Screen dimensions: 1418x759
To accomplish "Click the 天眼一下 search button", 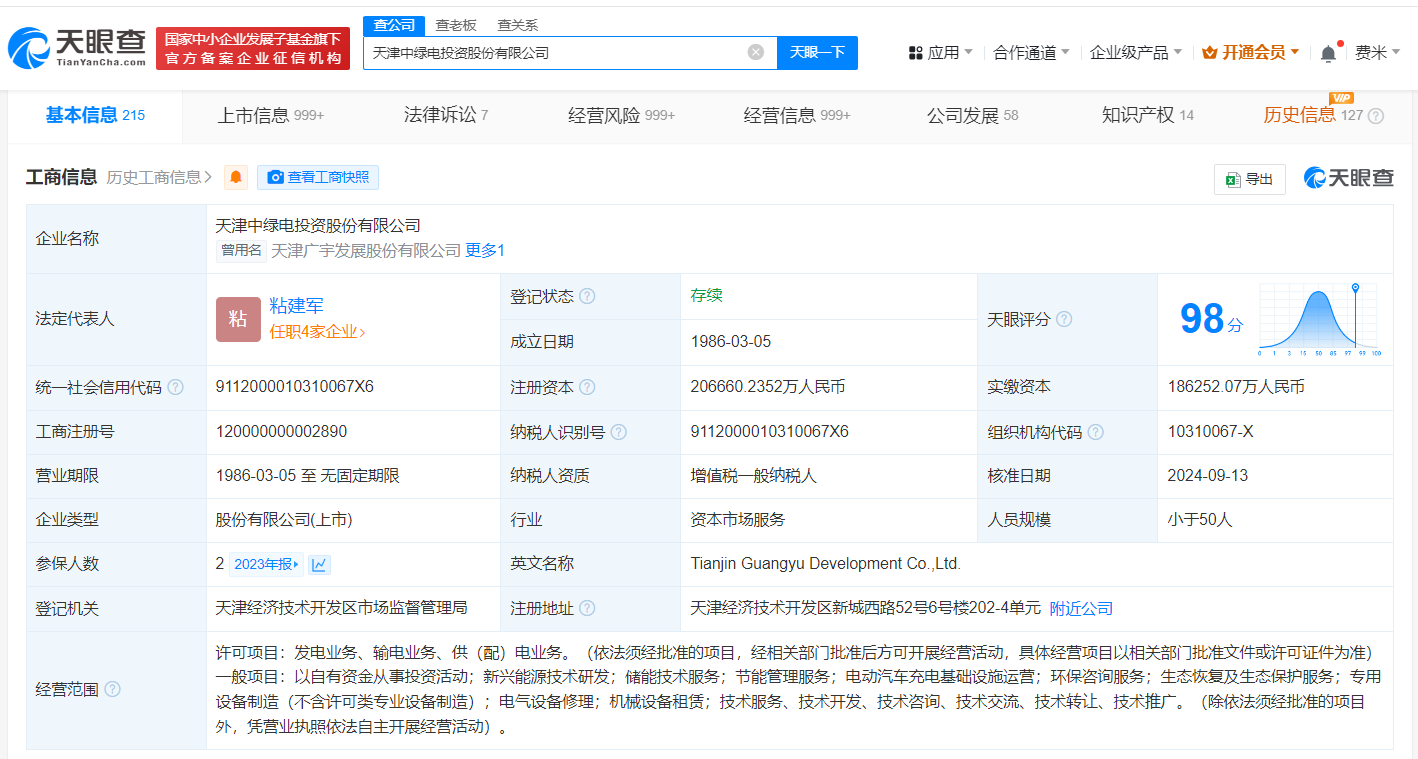I will click(x=817, y=52).
